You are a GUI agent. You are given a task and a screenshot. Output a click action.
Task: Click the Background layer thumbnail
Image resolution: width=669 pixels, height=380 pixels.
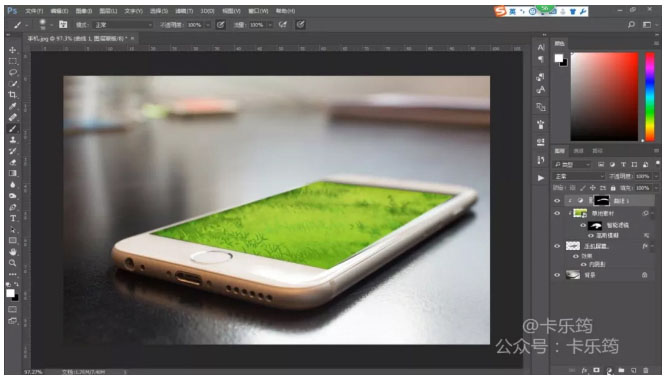click(573, 275)
